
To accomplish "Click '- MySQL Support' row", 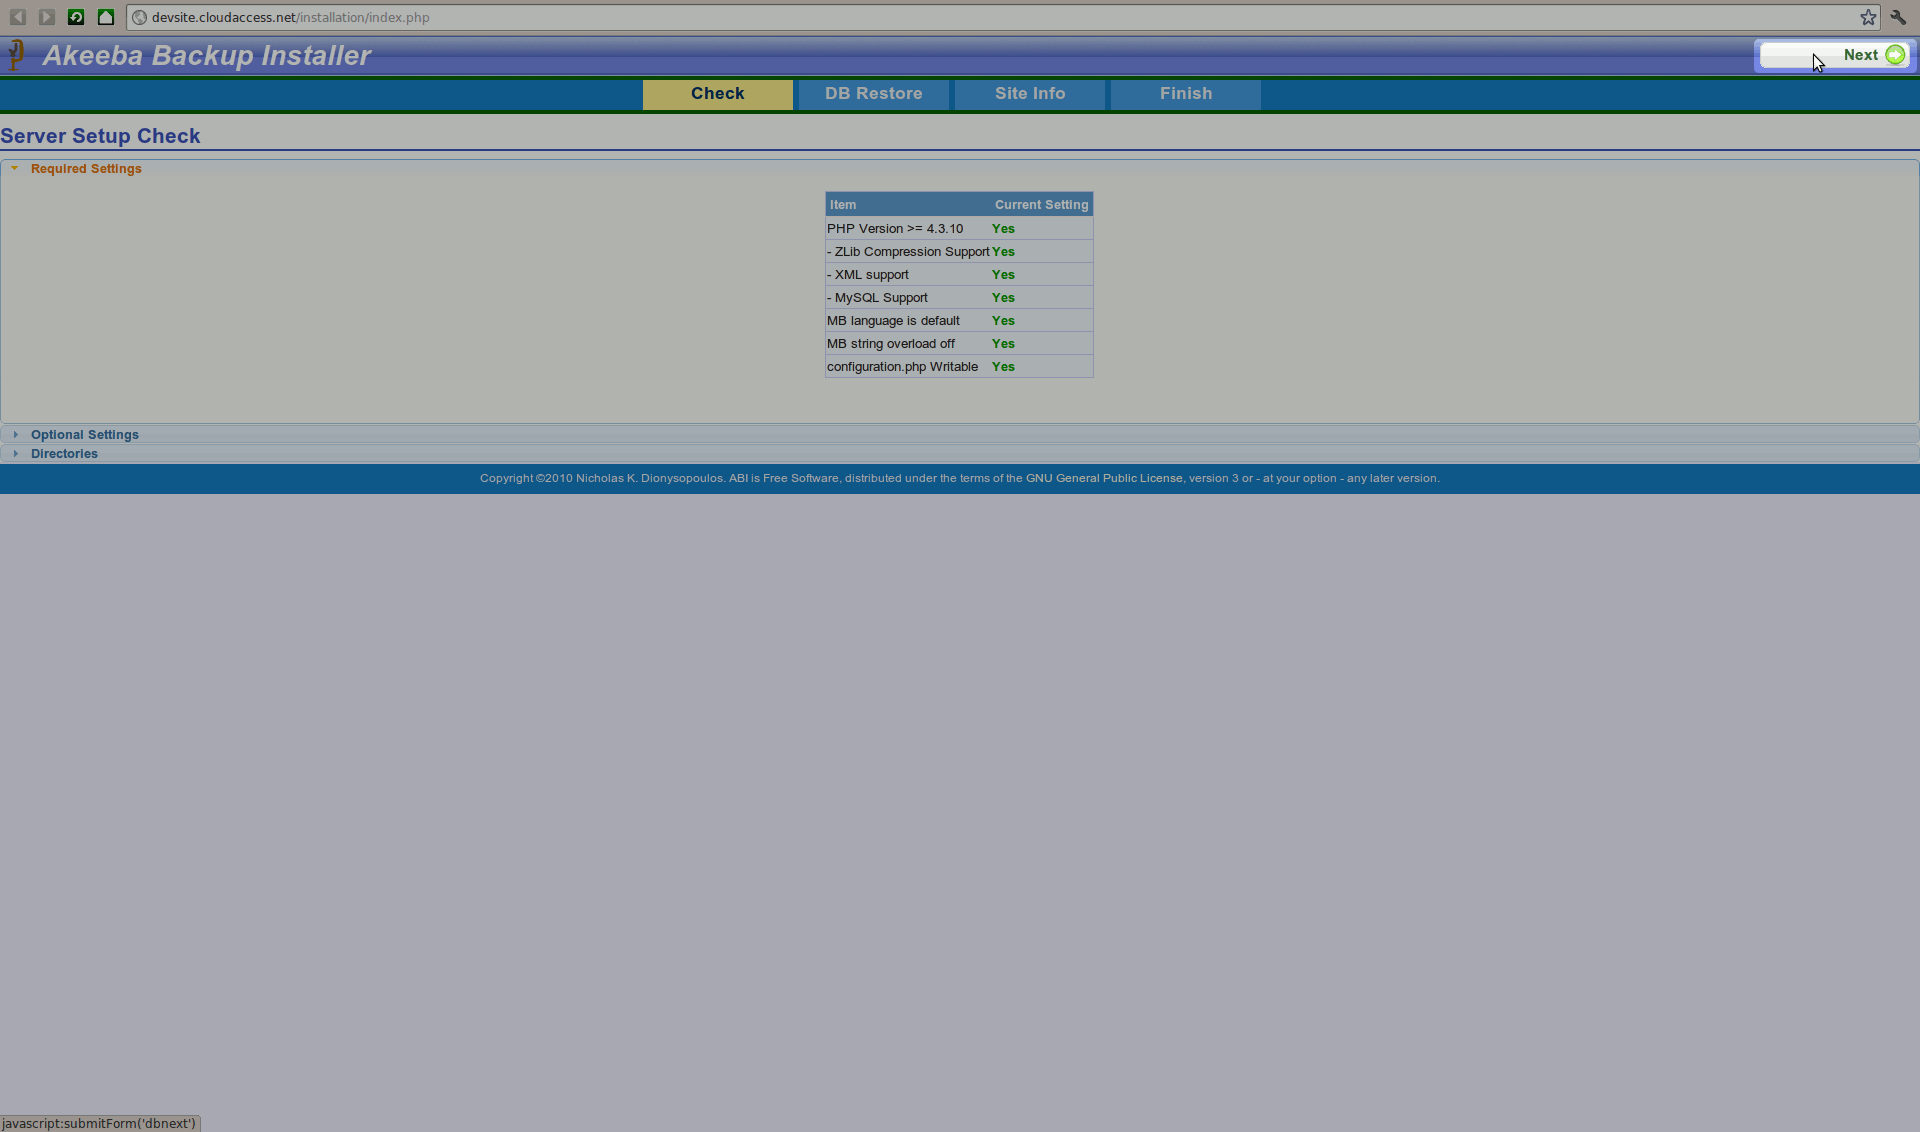I will pos(959,298).
